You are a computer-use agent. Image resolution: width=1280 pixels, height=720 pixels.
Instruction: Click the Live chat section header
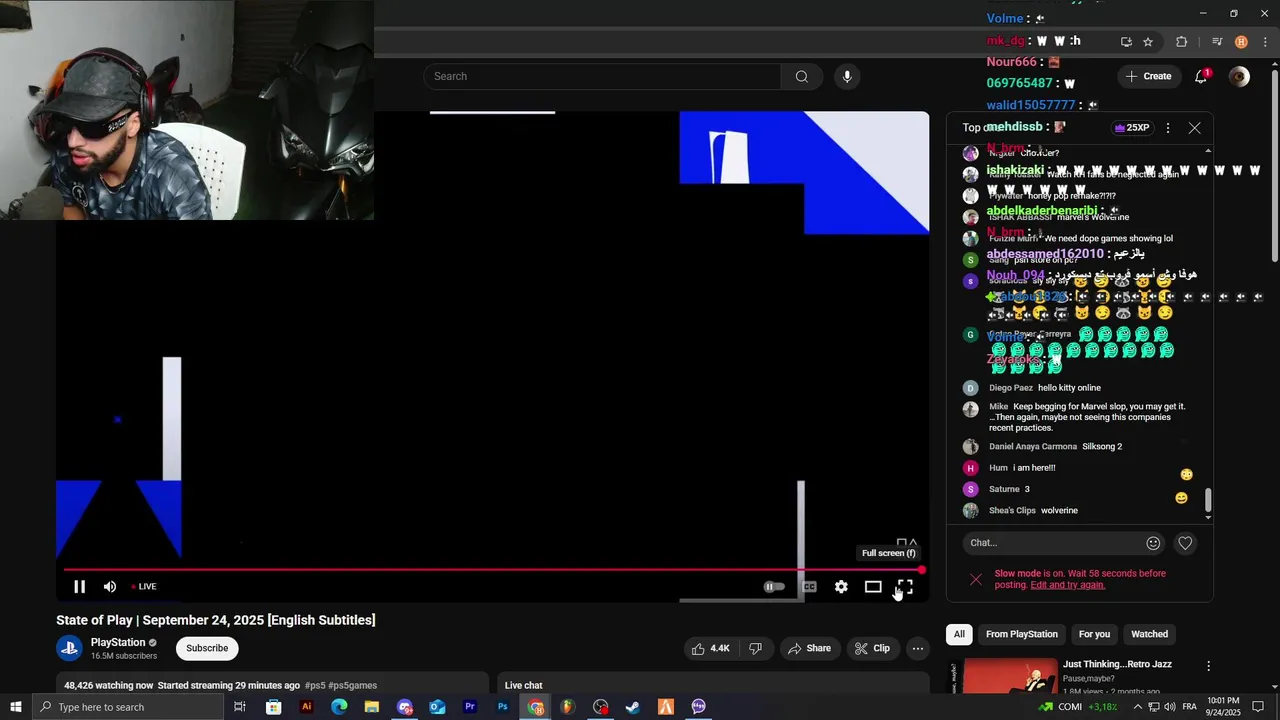tap(523, 685)
